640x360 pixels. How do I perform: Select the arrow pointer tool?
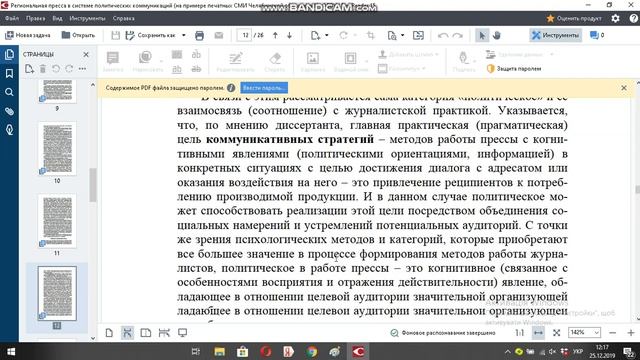point(482,36)
